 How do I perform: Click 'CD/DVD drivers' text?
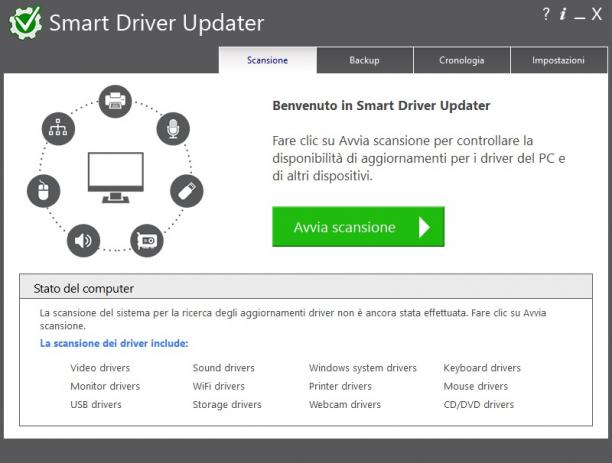479,404
